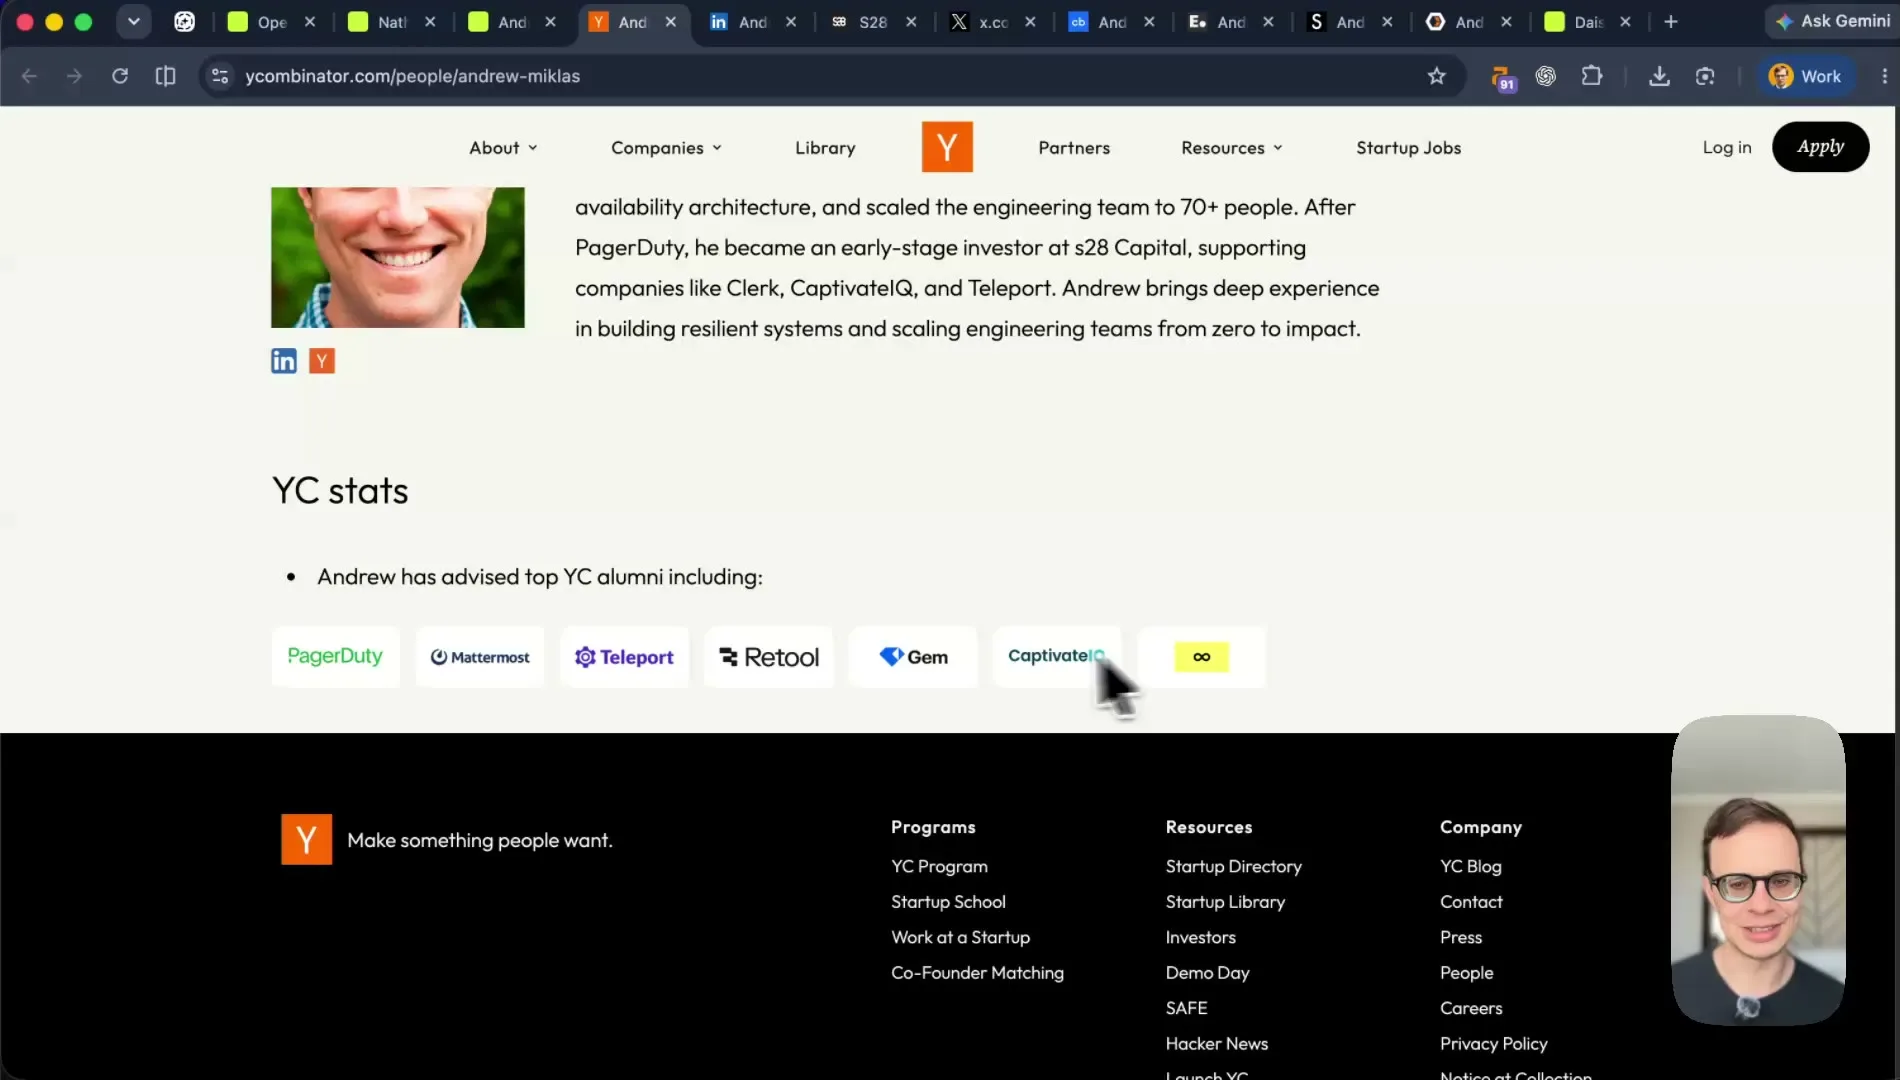The width and height of the screenshot is (1900, 1080).
Task: Open the Chrome three-dot menu
Action: tap(1884, 76)
